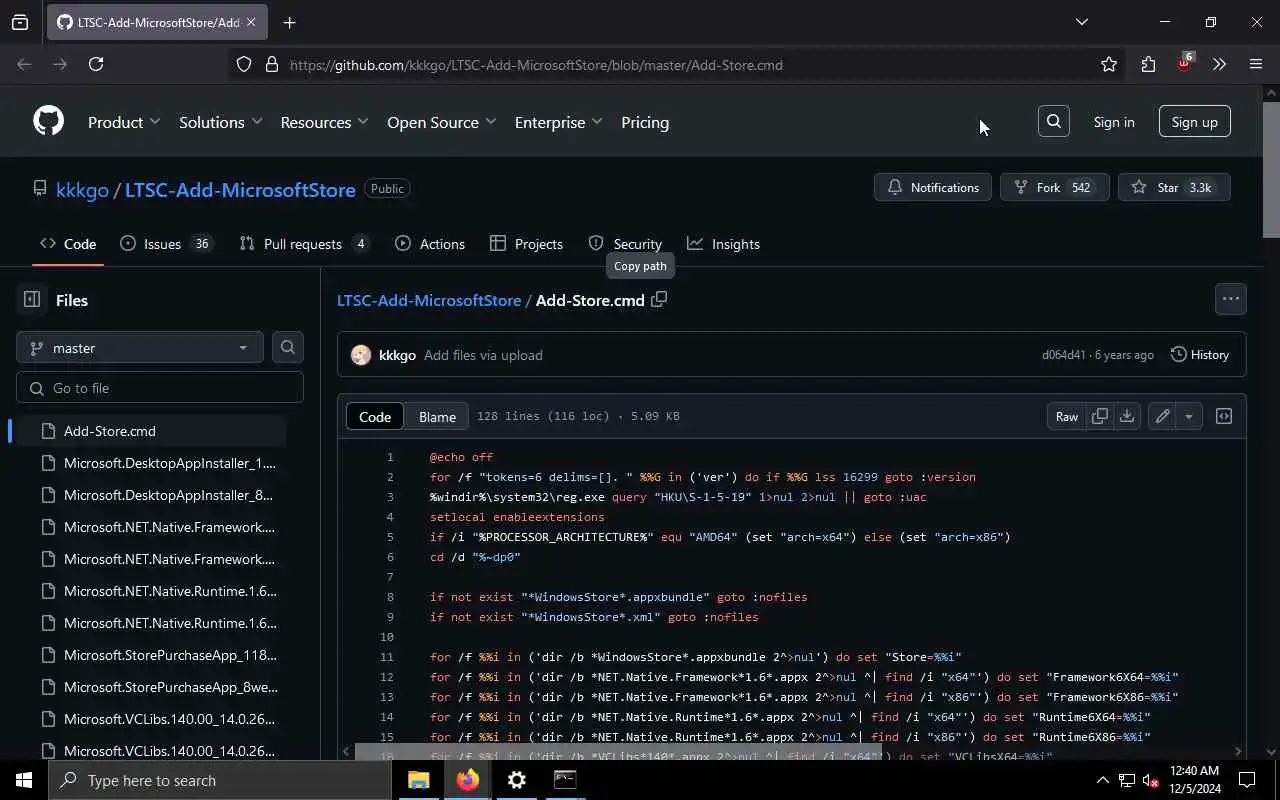View the file History
This screenshot has height=800, width=1280.
(x=1200, y=355)
